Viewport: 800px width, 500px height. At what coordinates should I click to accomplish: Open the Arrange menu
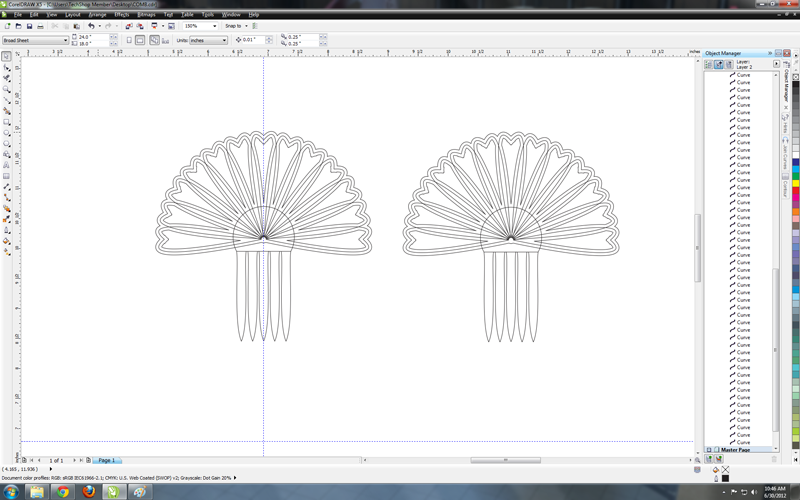pos(97,15)
